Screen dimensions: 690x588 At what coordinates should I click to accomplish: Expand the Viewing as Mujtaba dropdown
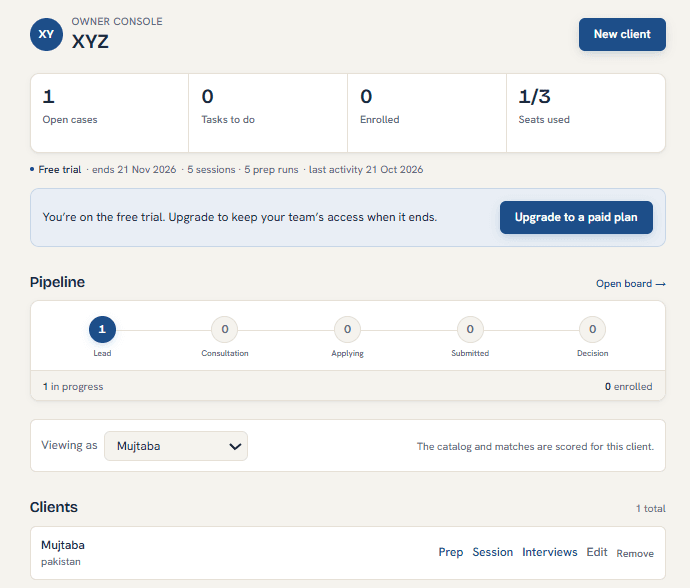click(176, 446)
